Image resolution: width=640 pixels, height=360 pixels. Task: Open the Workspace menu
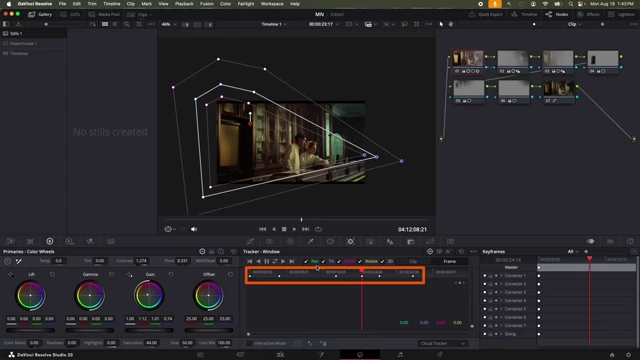pyautogui.click(x=272, y=4)
